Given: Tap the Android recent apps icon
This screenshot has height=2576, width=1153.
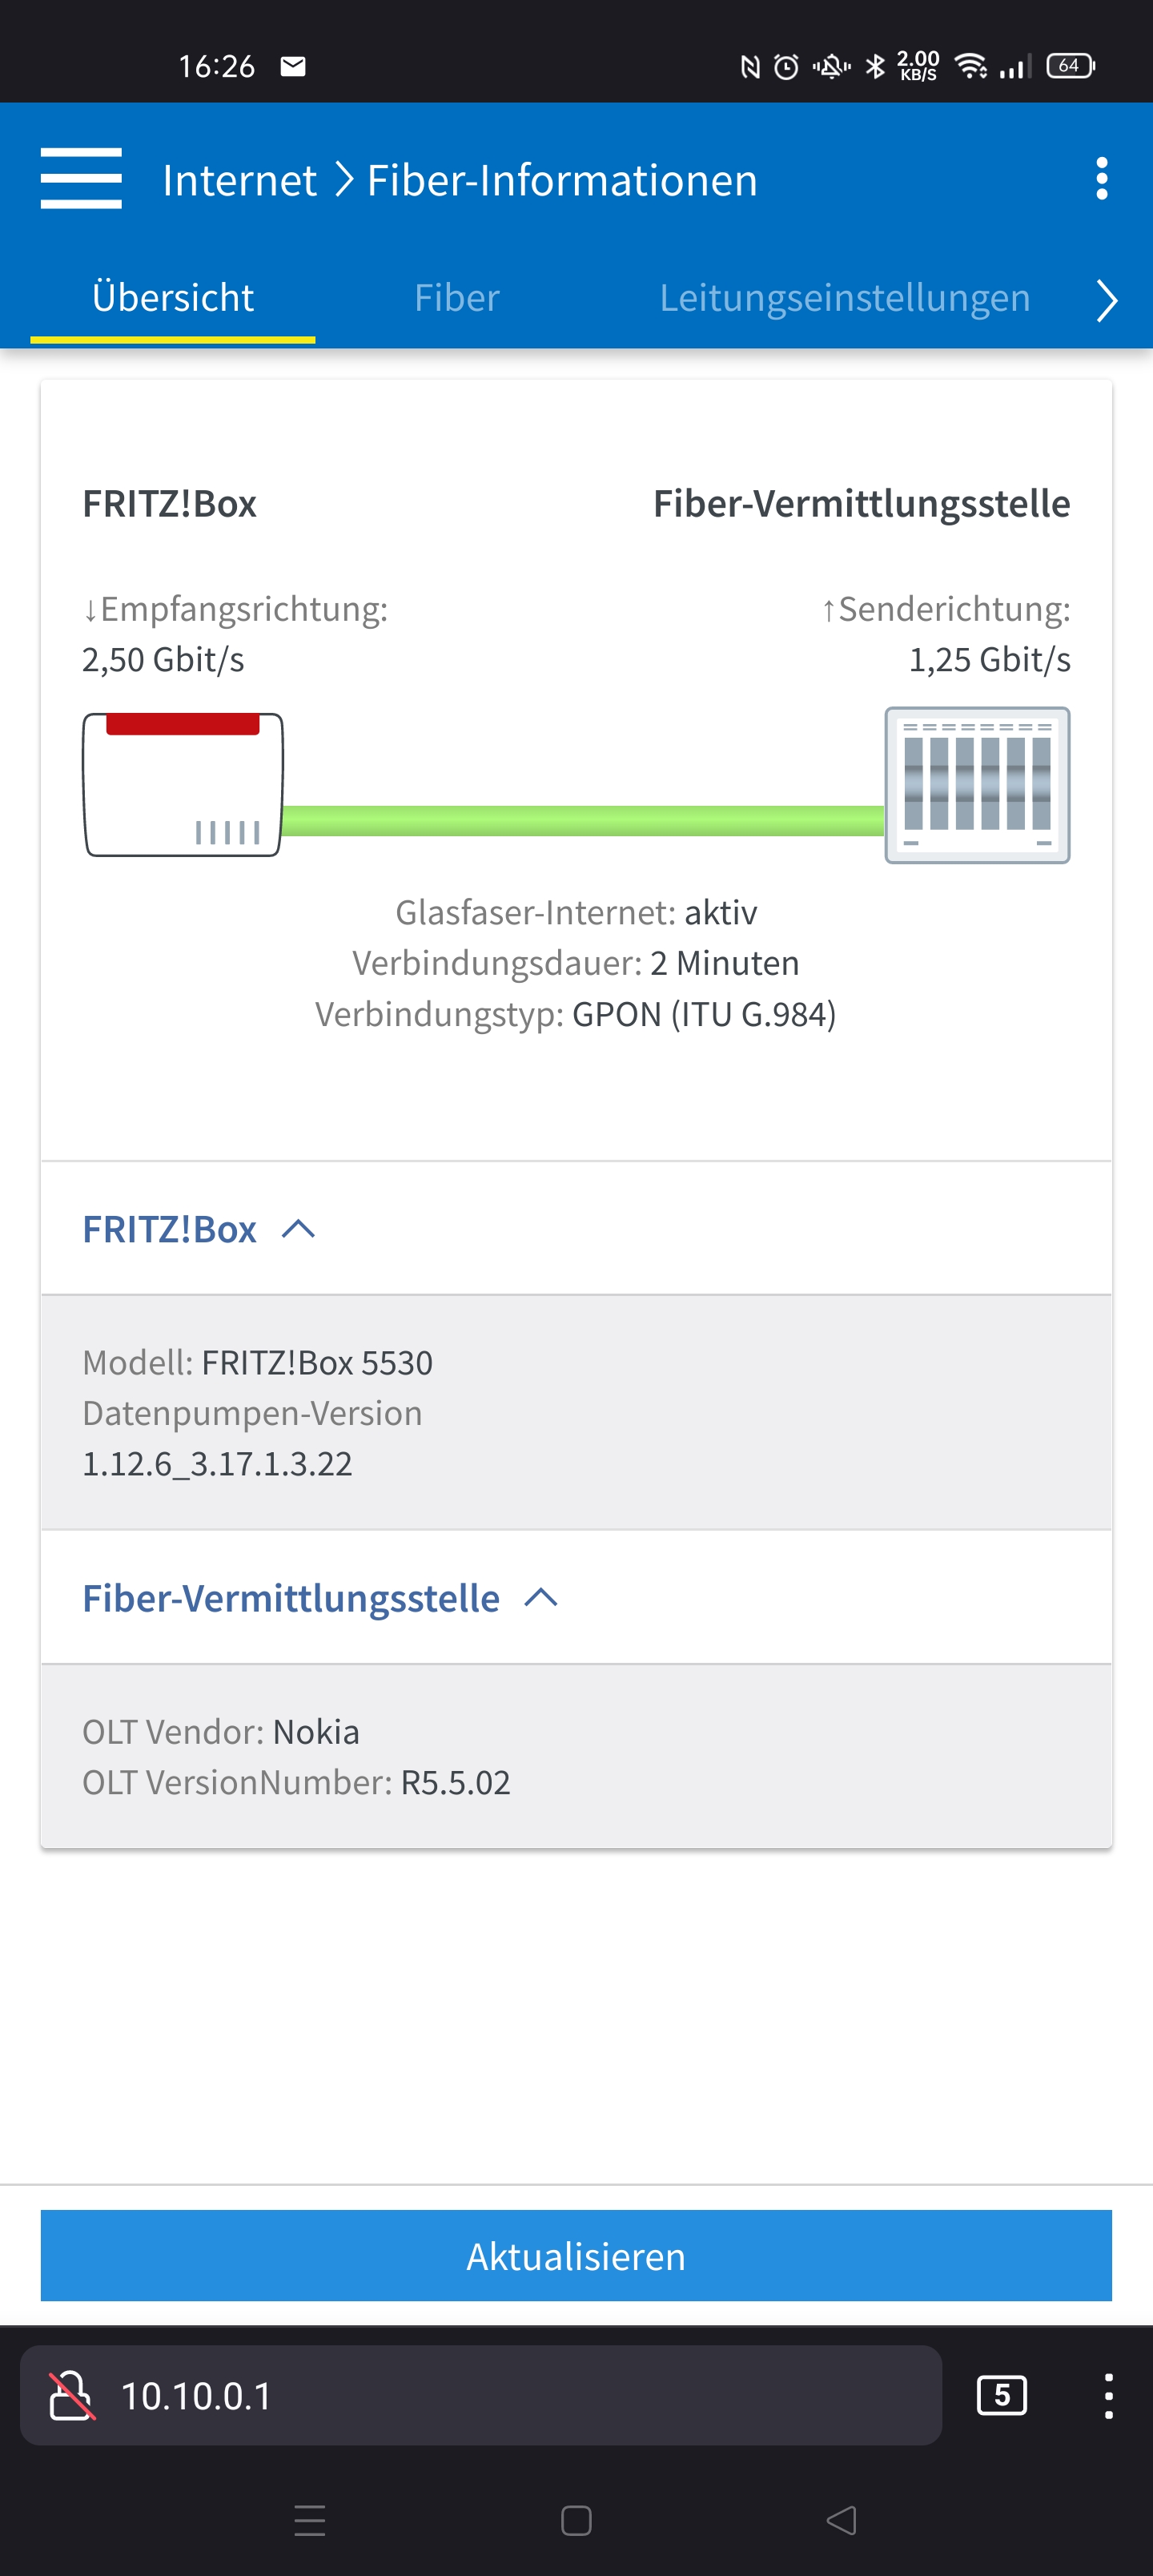Looking at the screenshot, I should [310, 2520].
